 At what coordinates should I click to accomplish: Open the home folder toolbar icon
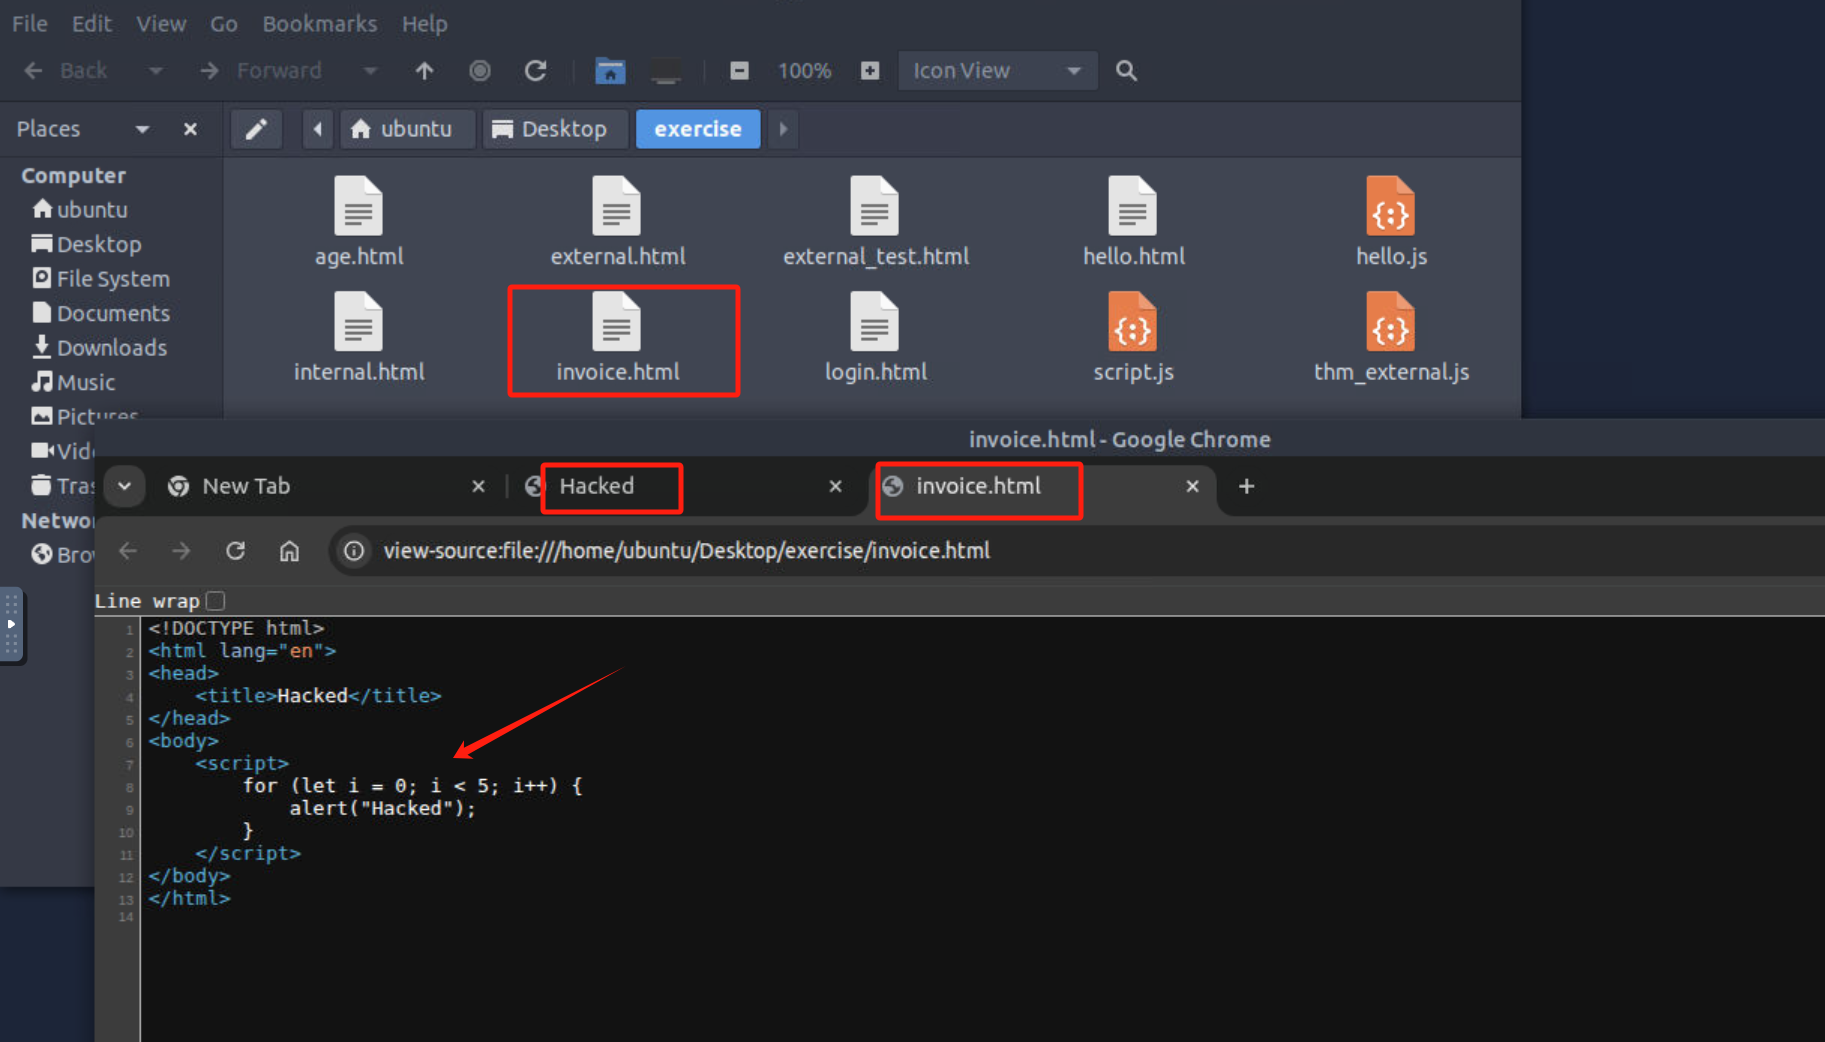click(x=610, y=71)
